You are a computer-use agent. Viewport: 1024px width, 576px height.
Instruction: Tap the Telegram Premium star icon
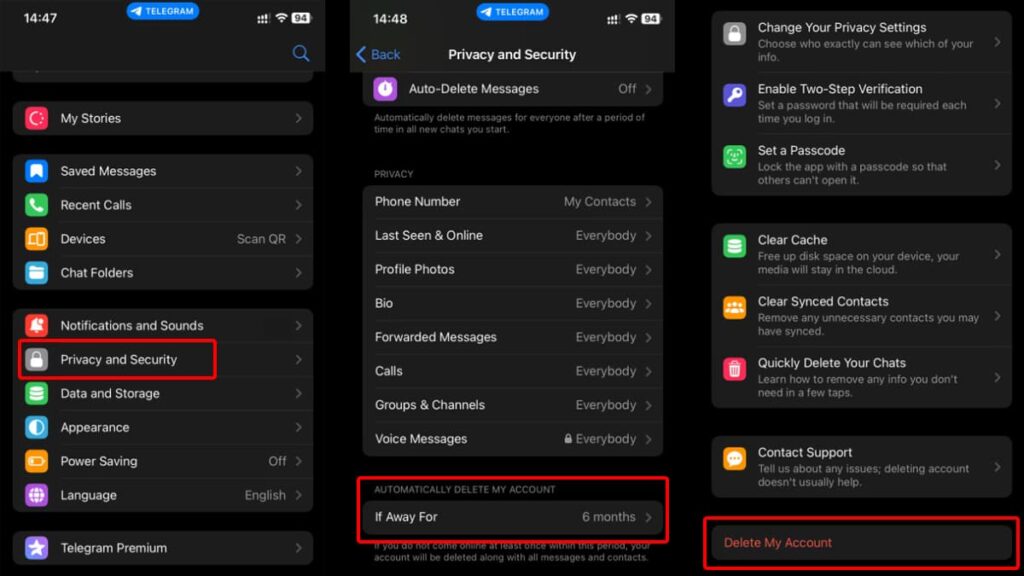(37, 548)
